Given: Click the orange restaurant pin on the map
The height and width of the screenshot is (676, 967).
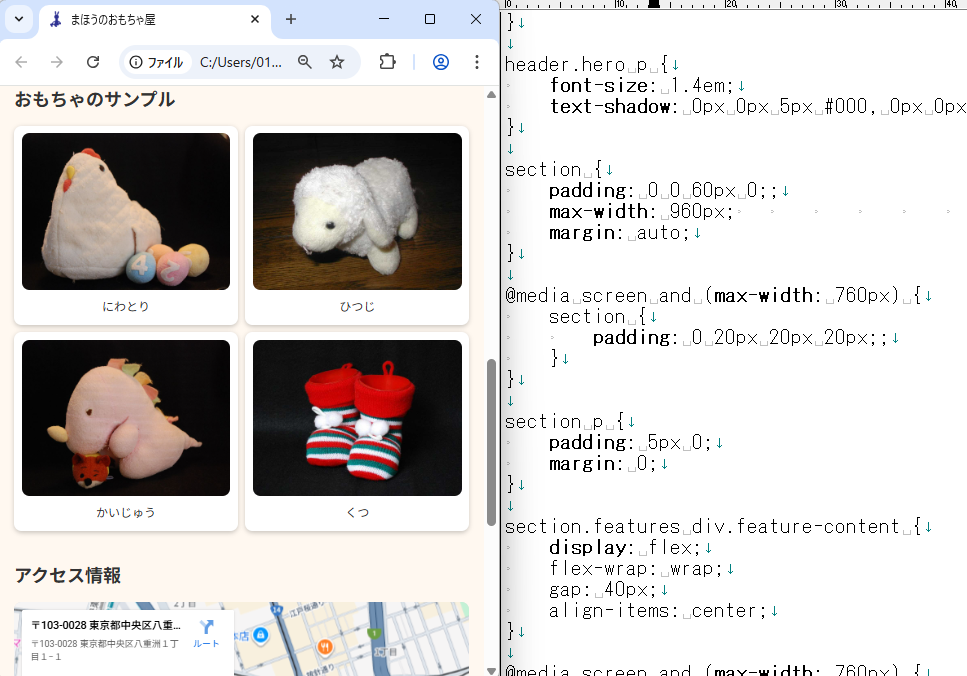Looking at the screenshot, I should point(325,647).
